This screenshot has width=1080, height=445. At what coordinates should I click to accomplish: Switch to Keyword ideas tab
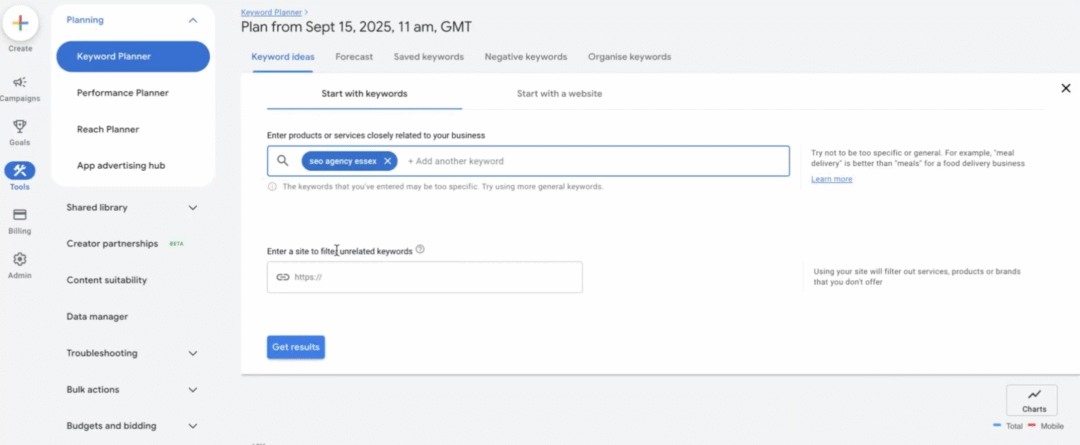(282, 57)
